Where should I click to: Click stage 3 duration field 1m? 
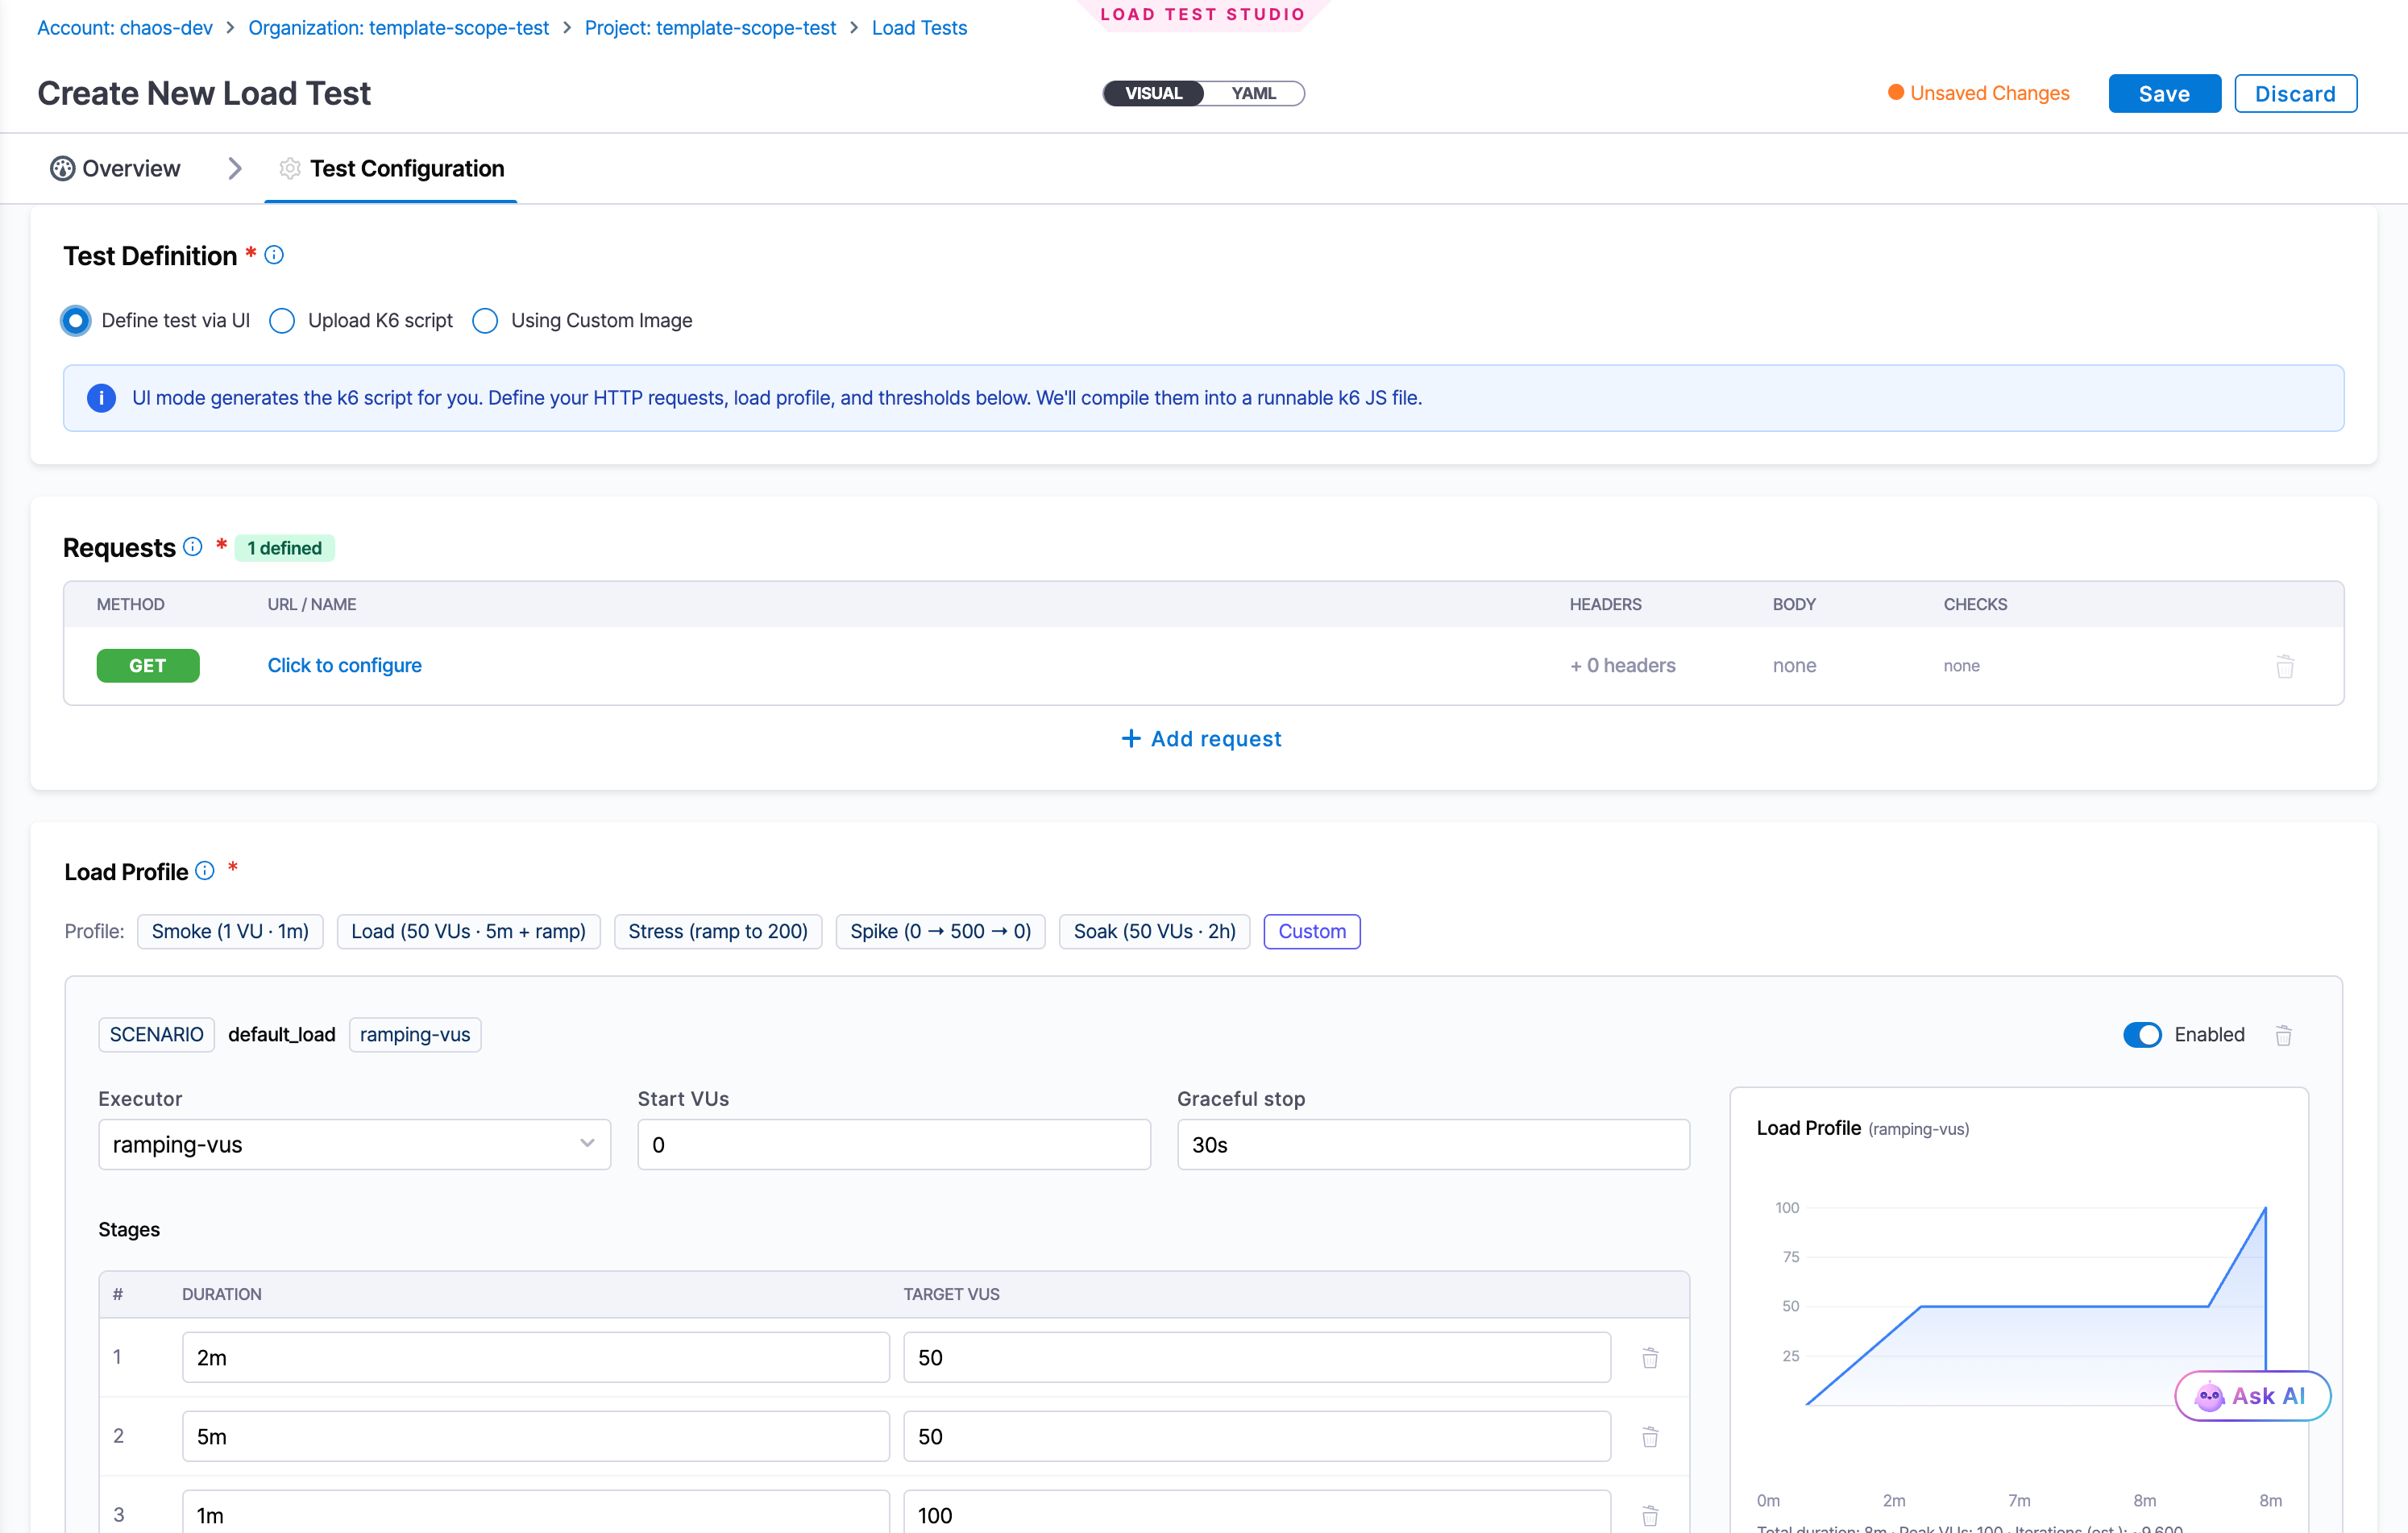[x=535, y=1511]
